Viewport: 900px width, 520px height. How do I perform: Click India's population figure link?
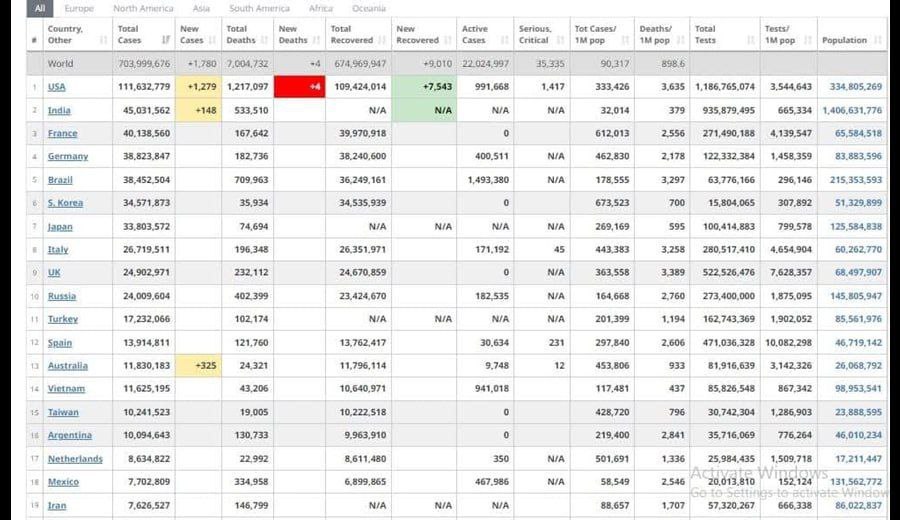[x=851, y=110]
